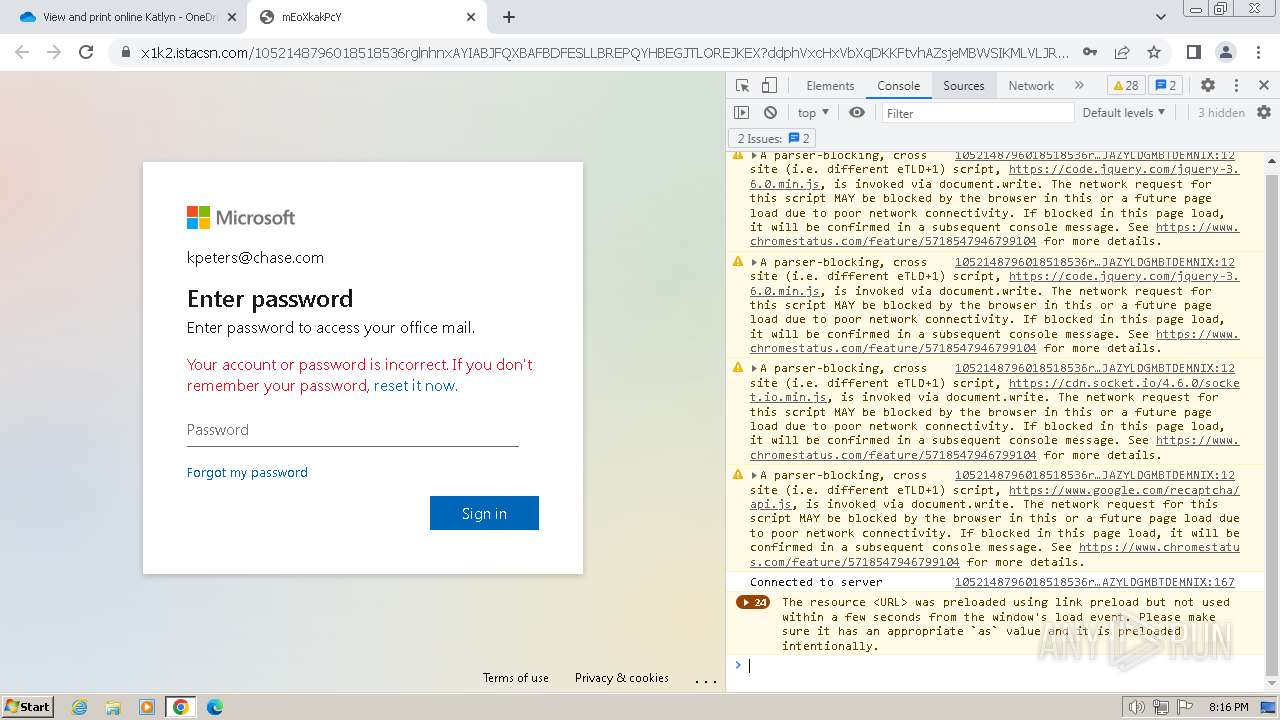This screenshot has width=1280, height=720.
Task: Open Console settings gear icon
Action: click(1264, 113)
